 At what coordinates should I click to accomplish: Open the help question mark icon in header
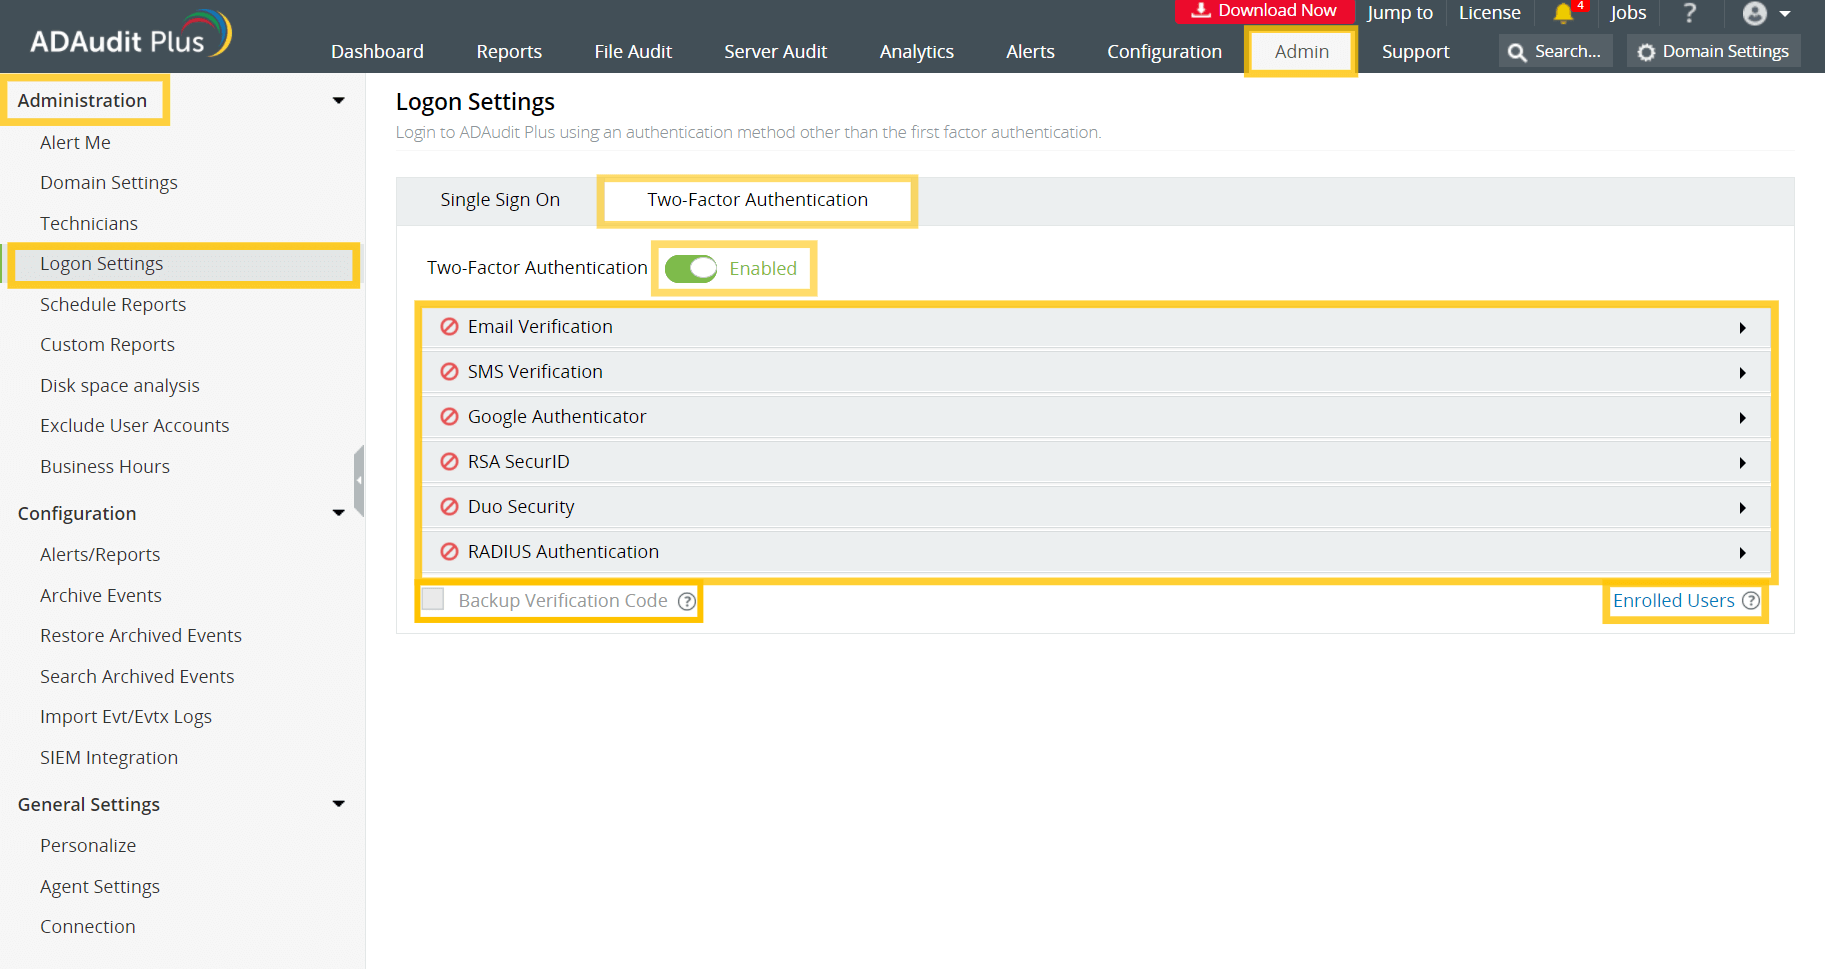pyautogui.click(x=1690, y=13)
